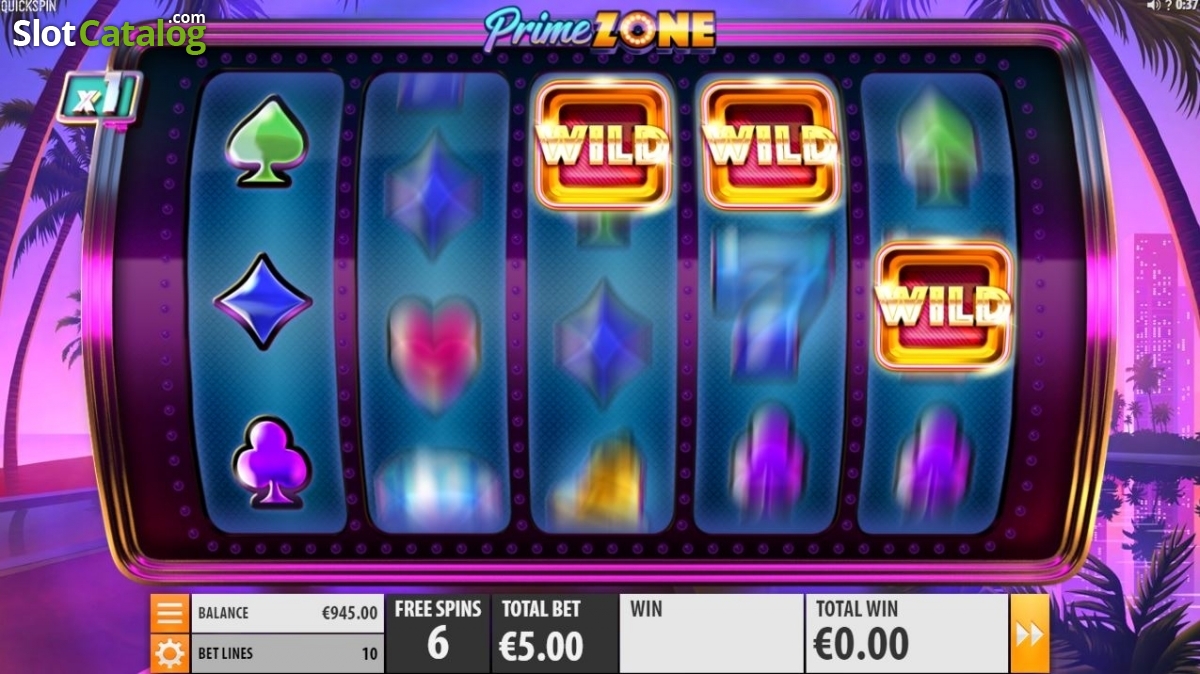Click the Balance €945.00 display
The image size is (1200, 674).
click(287, 613)
